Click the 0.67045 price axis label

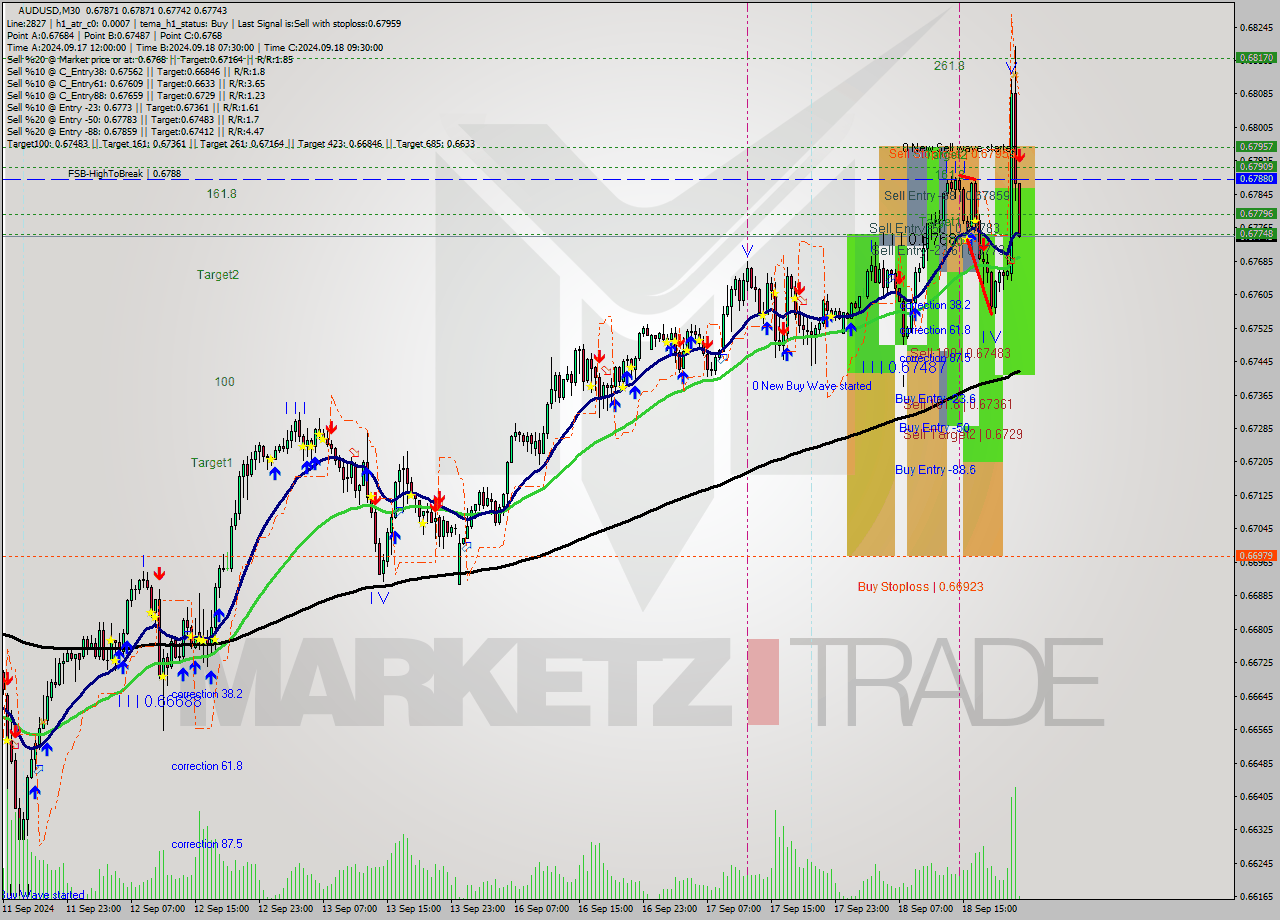(1257, 528)
